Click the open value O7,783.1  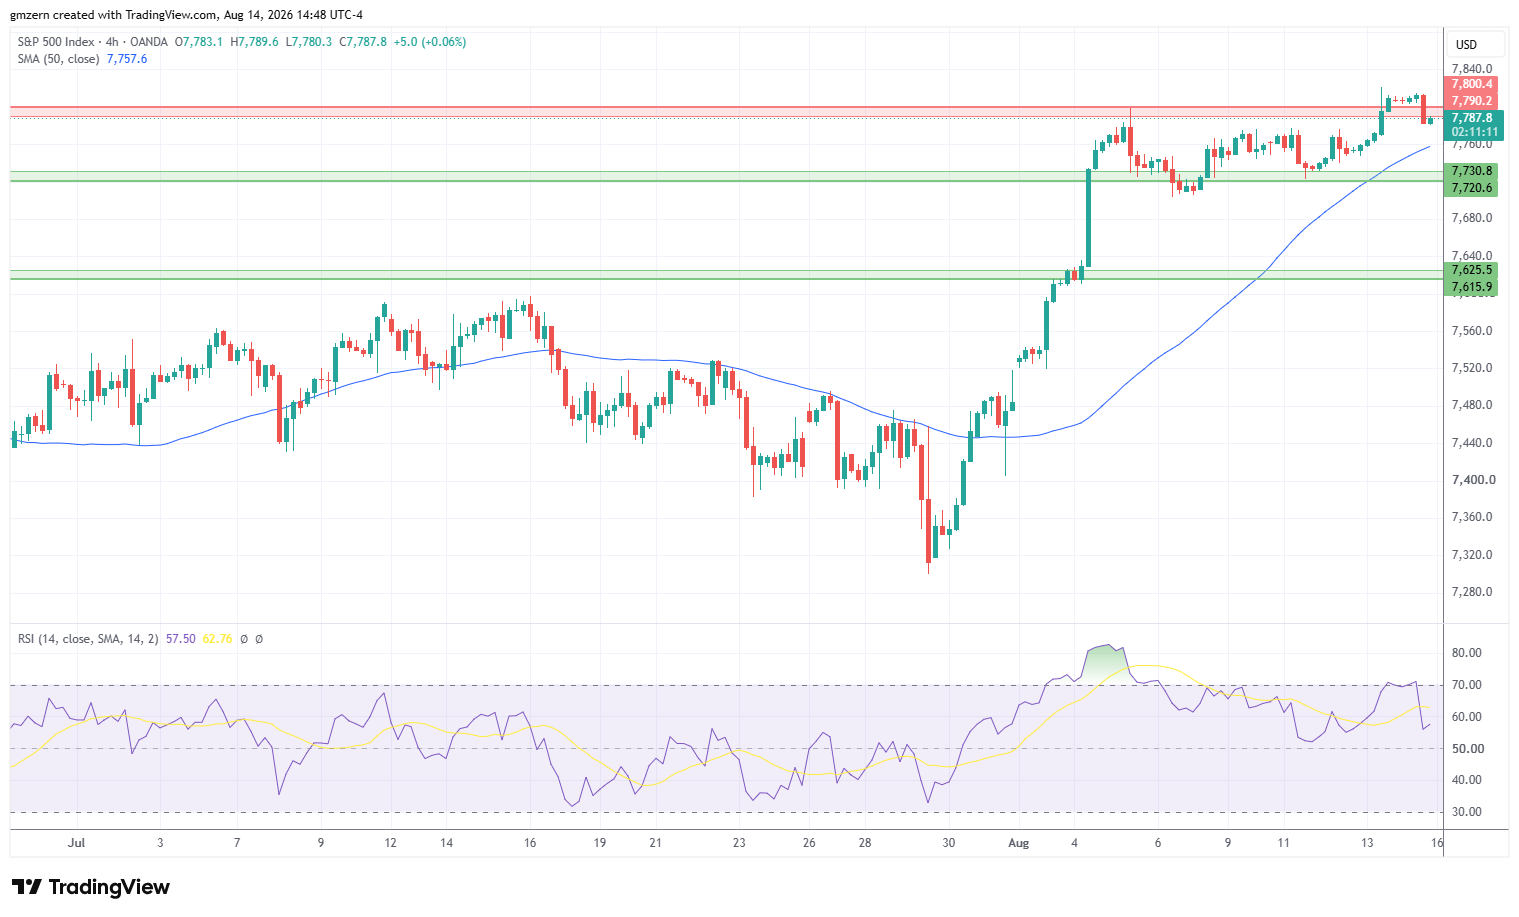[199, 42]
